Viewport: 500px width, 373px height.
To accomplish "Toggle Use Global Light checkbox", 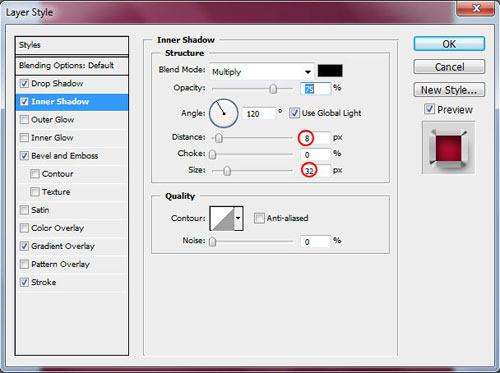I will 294,113.
